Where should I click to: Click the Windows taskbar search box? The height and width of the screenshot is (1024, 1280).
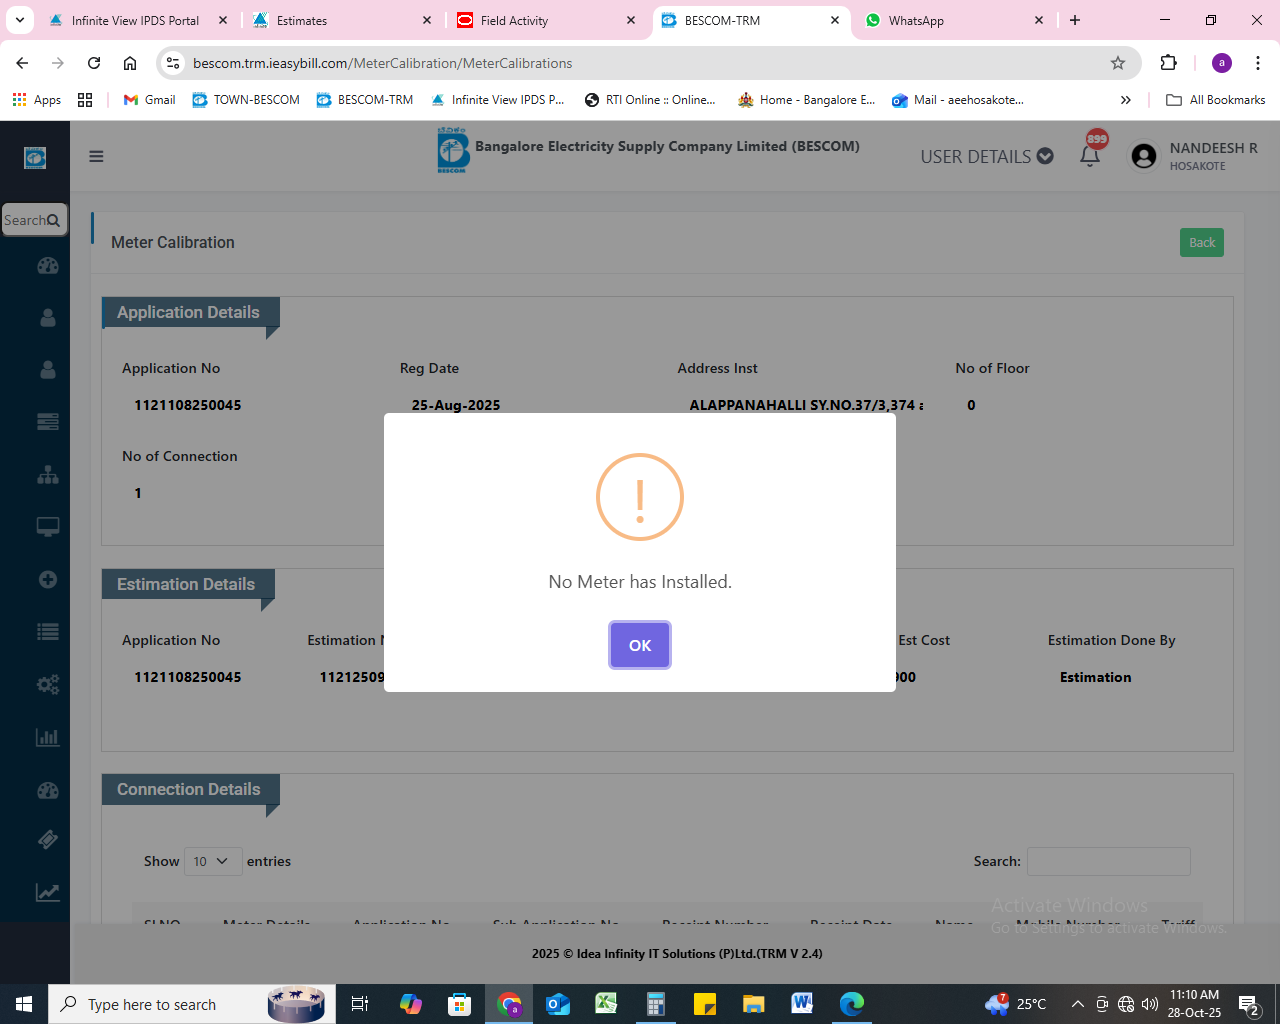191,1004
